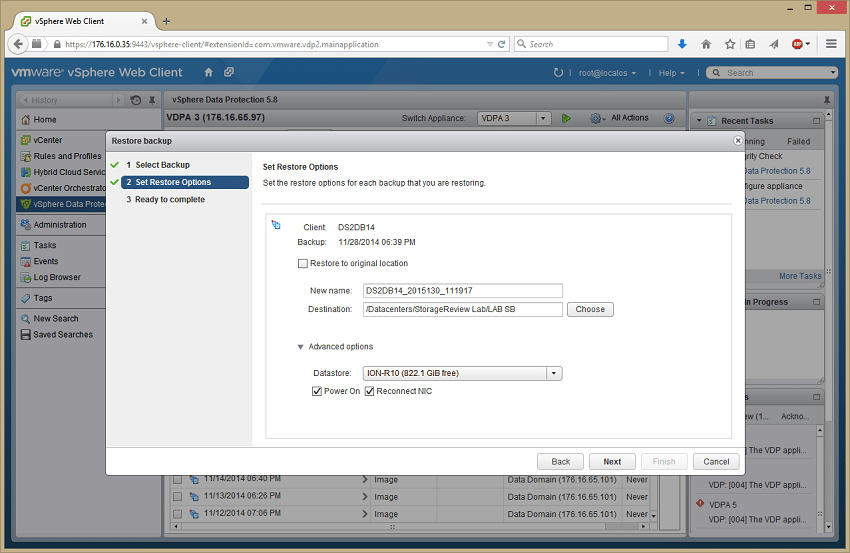Screen dimensions: 850x553
Task: Open the Firefox downloads arrow icon
Action: click(682, 44)
